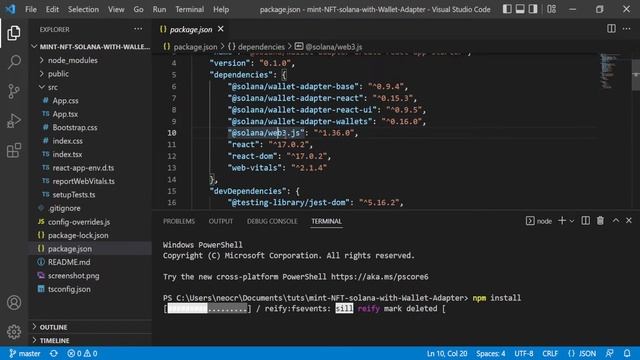This screenshot has height=360, width=640.
Task: Change encoding via UTF-8 status item
Action: [524, 353]
